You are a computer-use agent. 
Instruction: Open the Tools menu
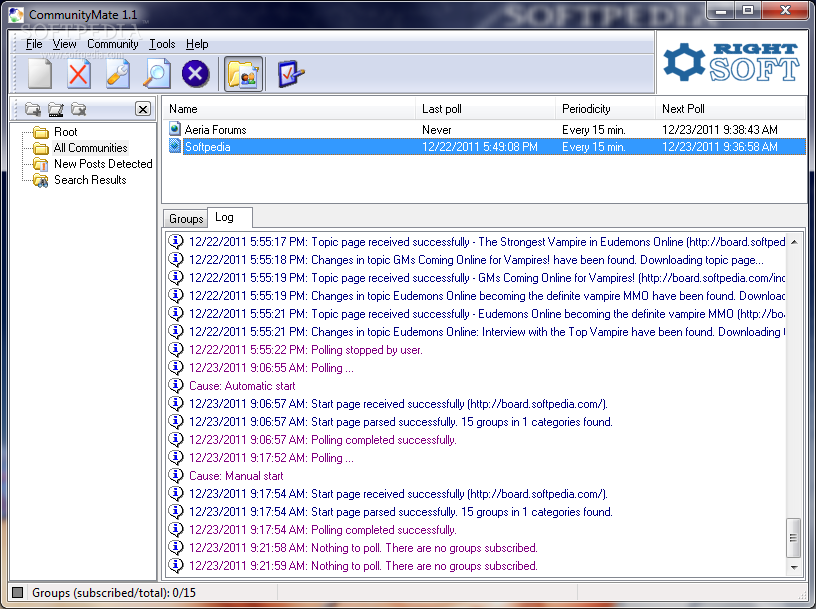coord(162,44)
